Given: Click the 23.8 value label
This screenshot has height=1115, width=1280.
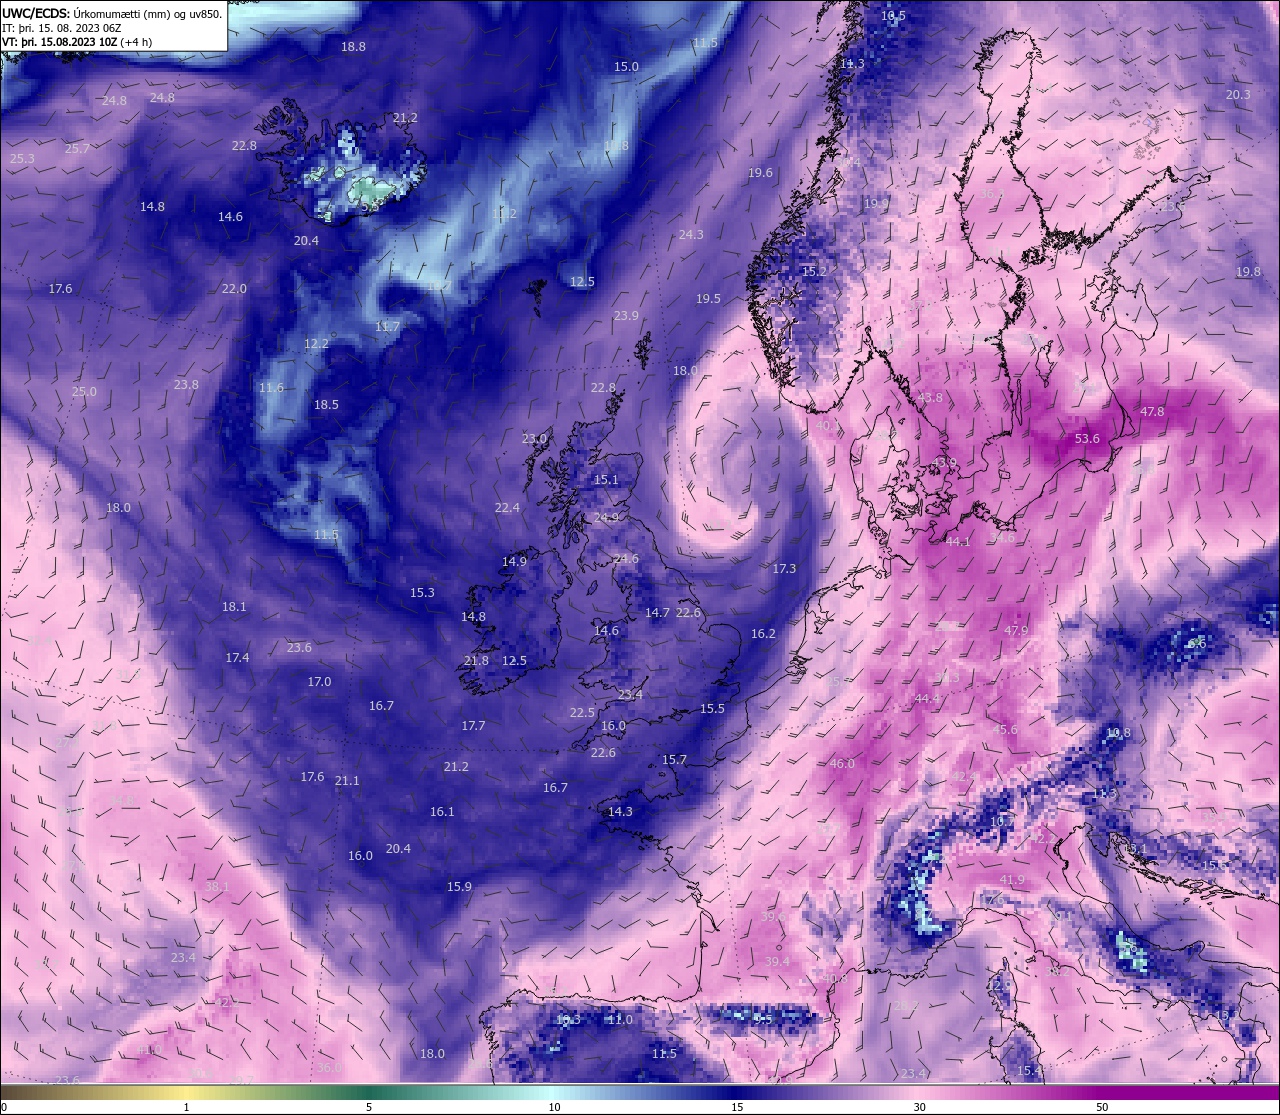Looking at the screenshot, I should [186, 385].
